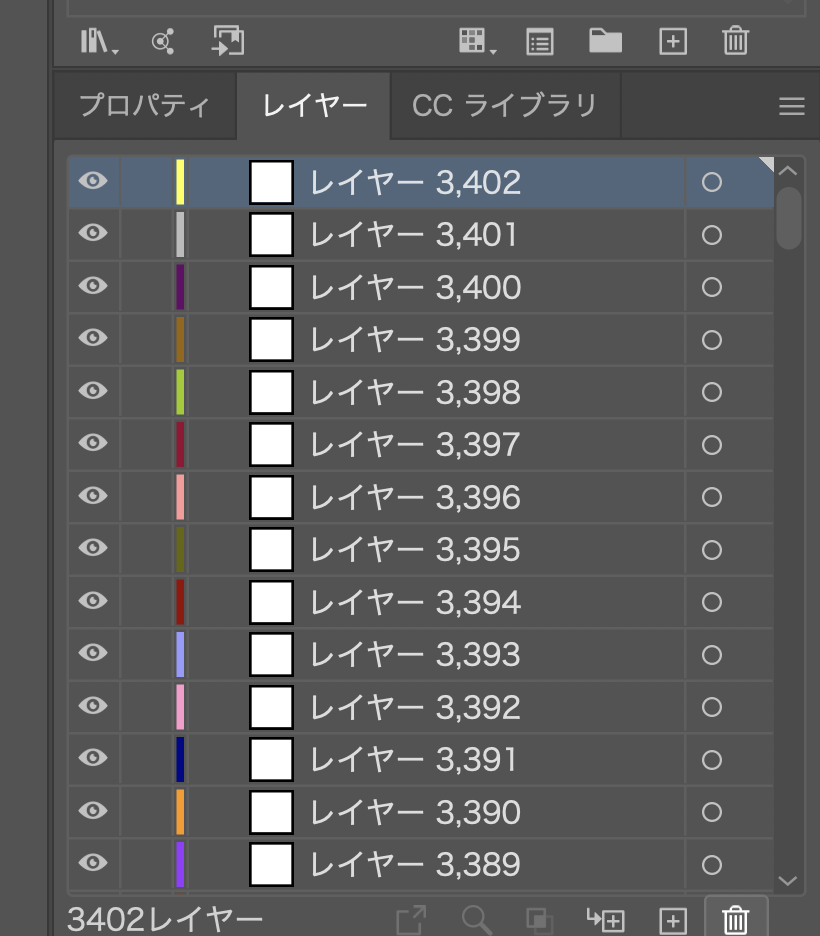This screenshot has height=936, width=820.
Task: Click the New Color Group folder icon
Action: pyautogui.click(x=605, y=41)
